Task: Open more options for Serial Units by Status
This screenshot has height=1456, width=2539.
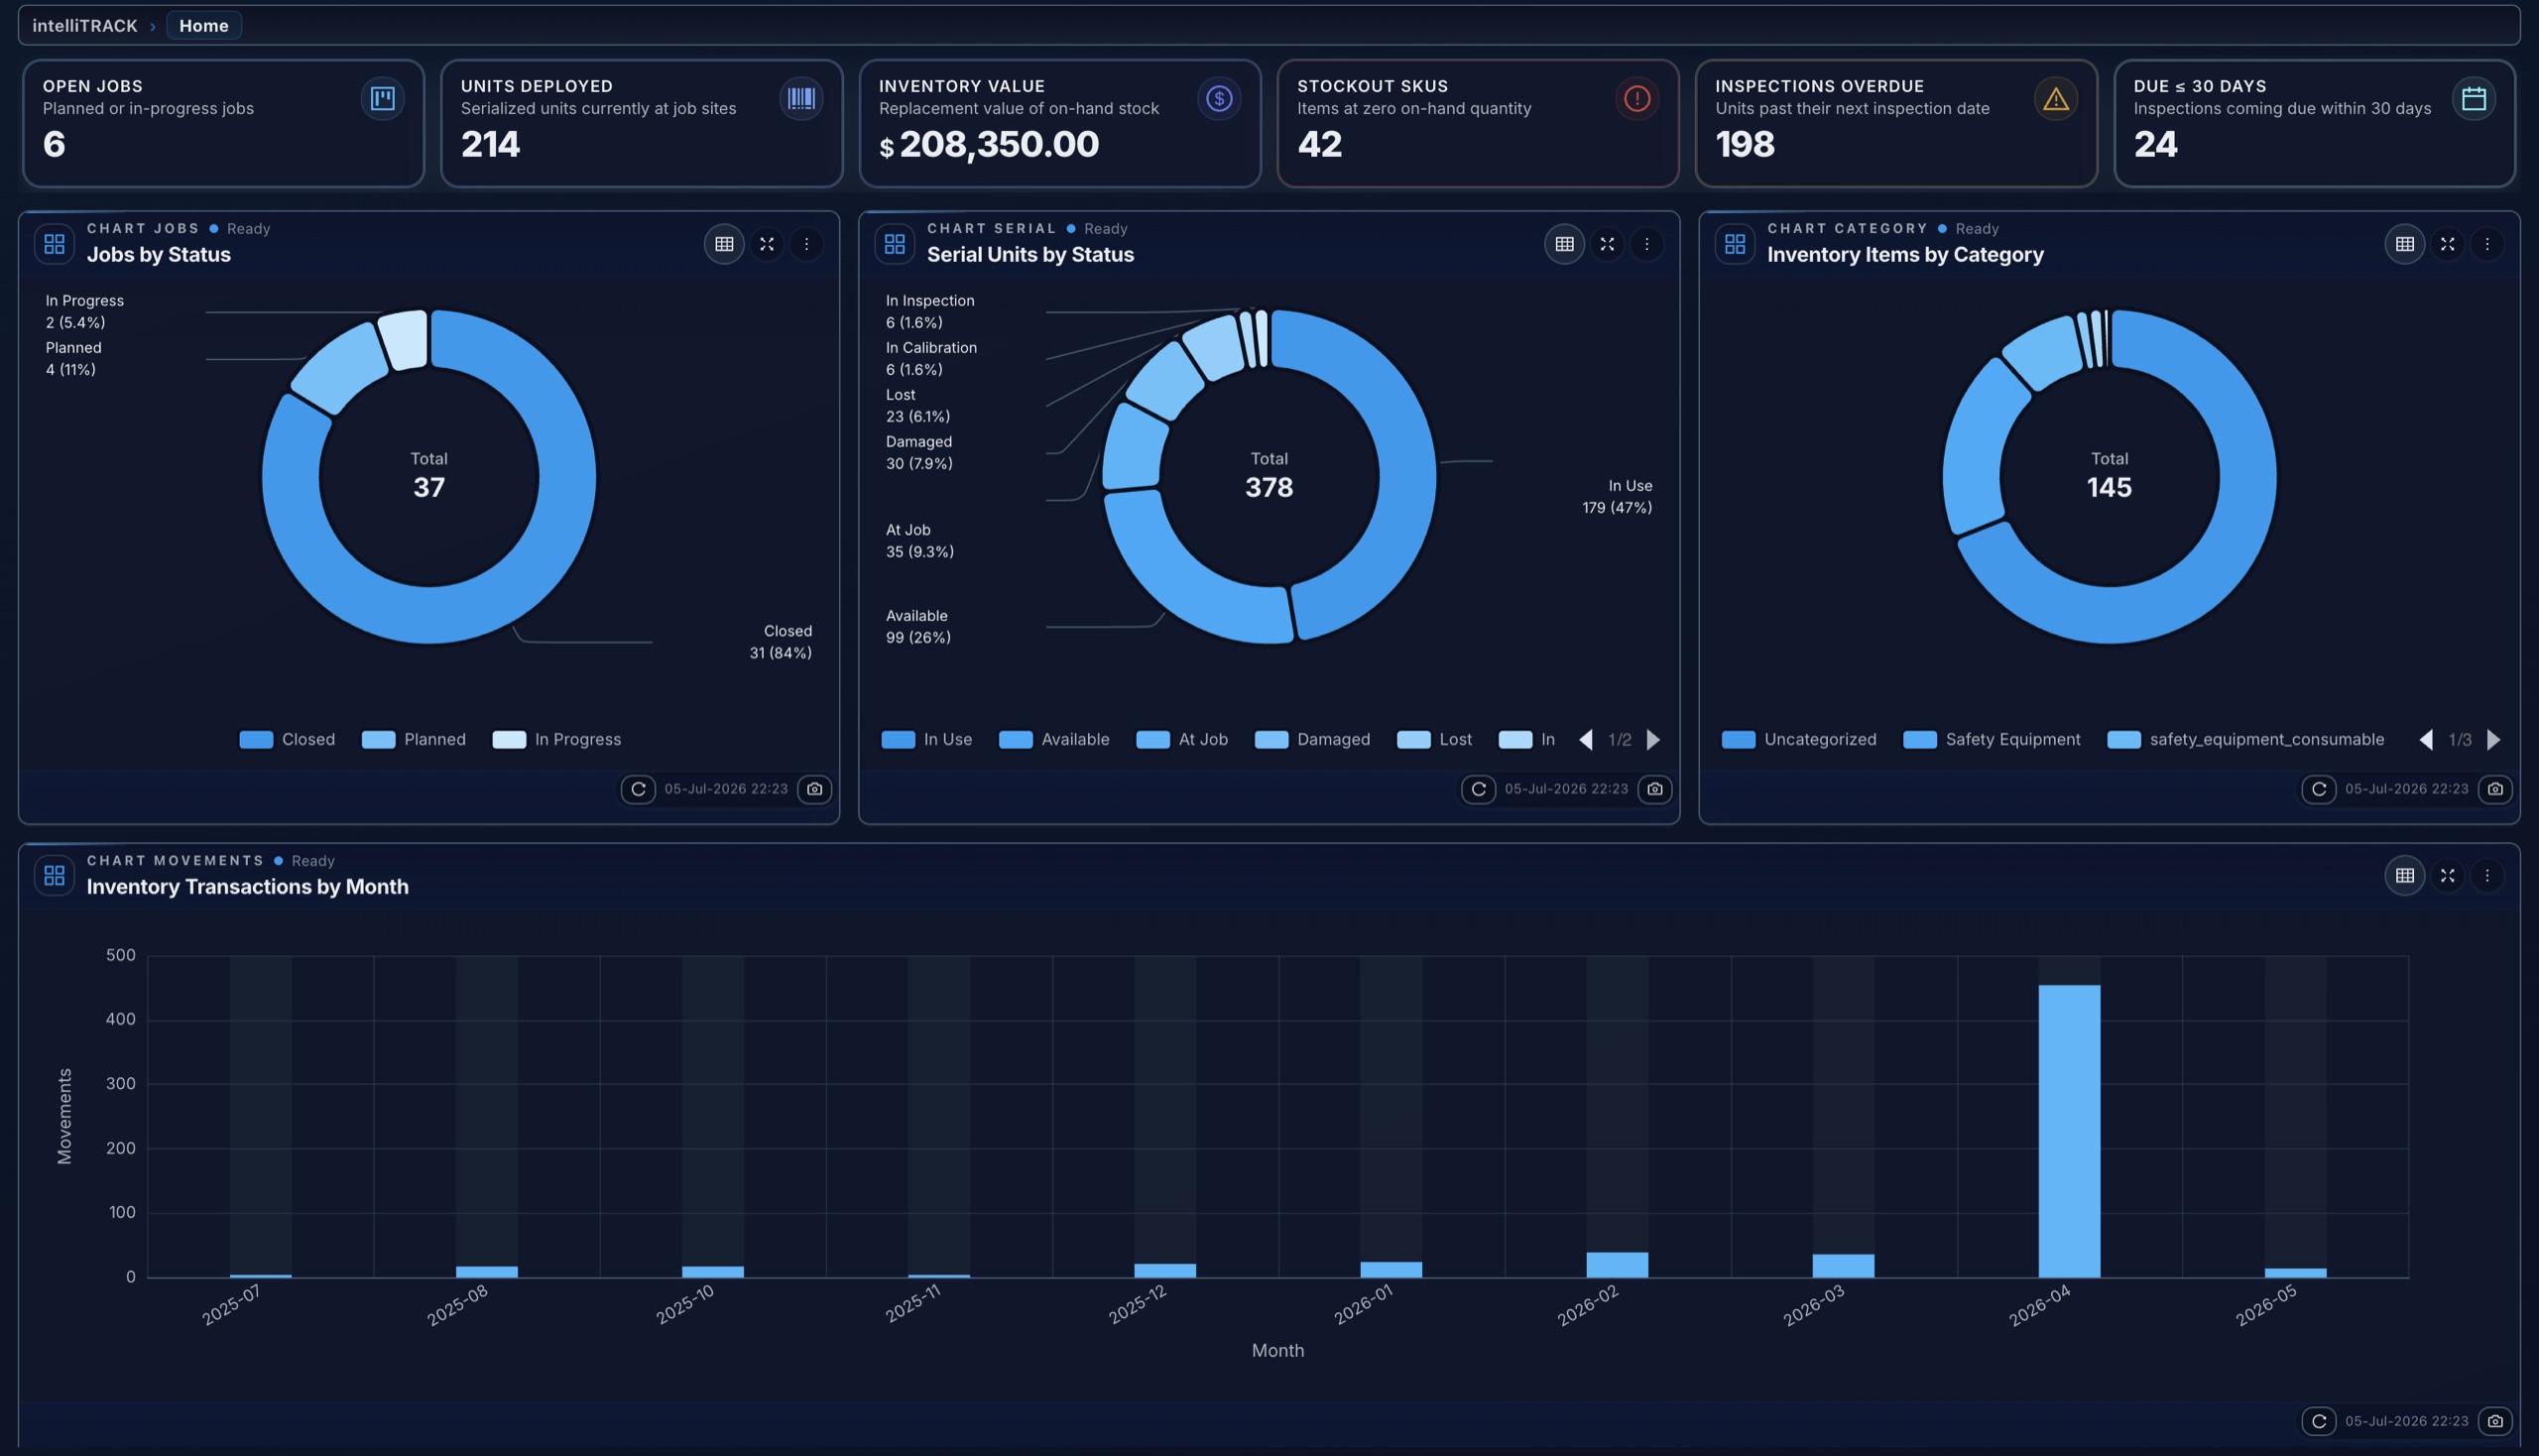Action: [1646, 244]
